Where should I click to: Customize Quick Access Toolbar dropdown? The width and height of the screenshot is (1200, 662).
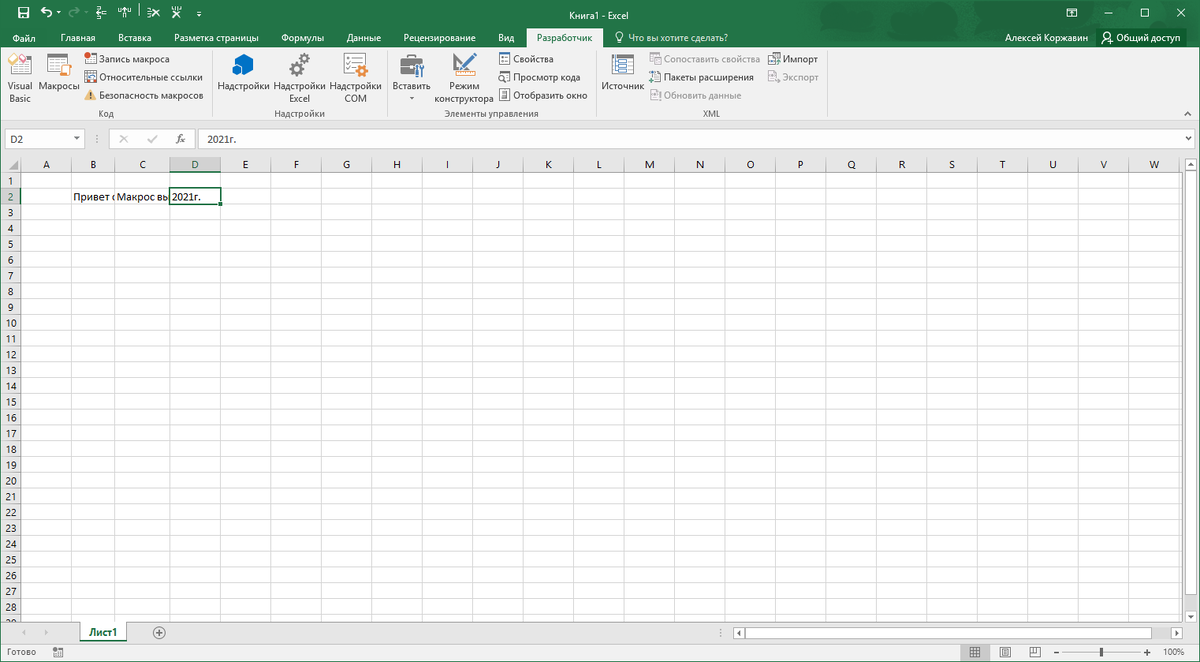(198, 14)
